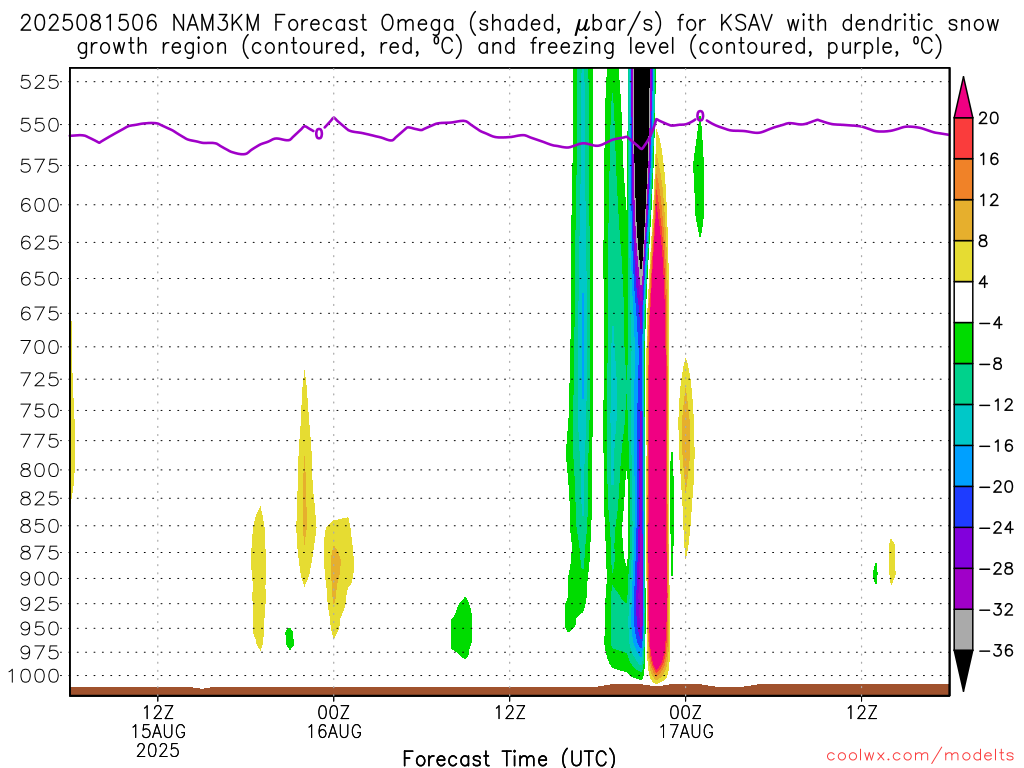The image size is (1024, 768).
Task: Click the pink upward arrow above colorbar value 20
Action: point(963,97)
